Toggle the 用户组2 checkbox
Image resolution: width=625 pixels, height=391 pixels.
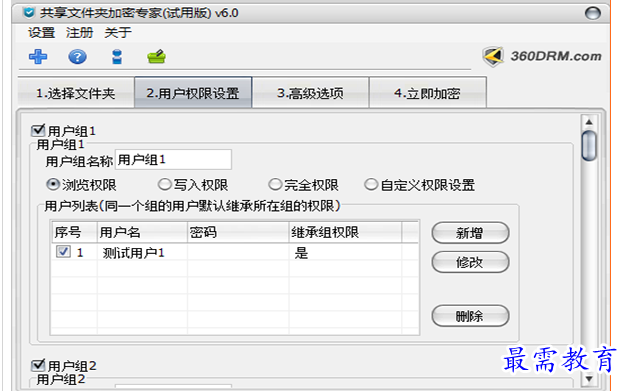click(x=38, y=365)
